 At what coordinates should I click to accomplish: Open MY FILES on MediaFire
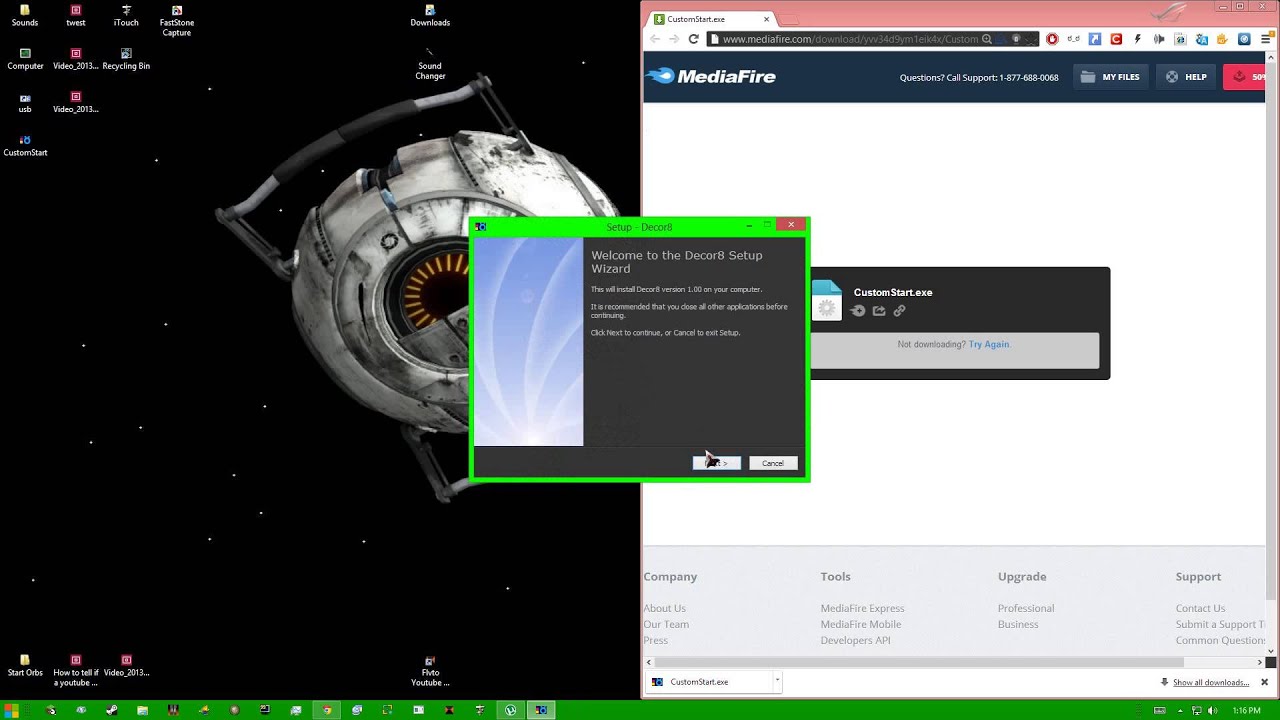1110,77
